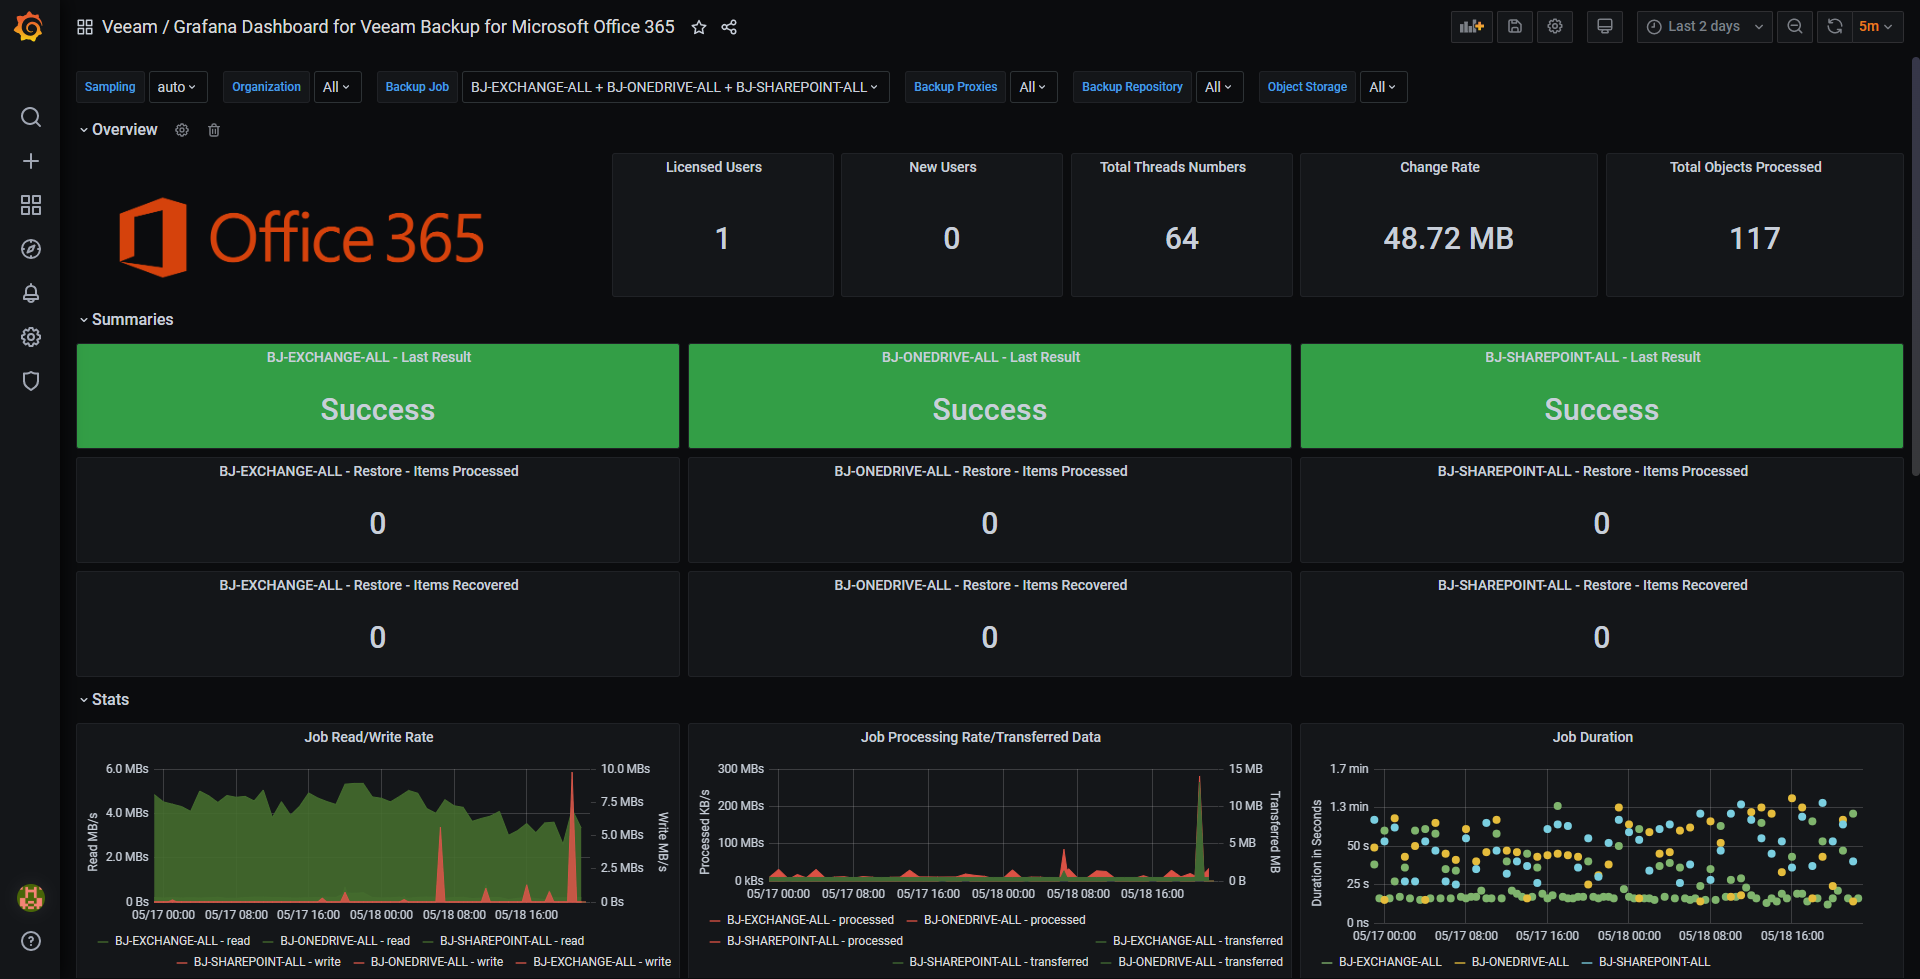Viewport: 1920px width, 979px height.
Task: Delete the Overview row with the trash icon
Action: [x=214, y=130]
